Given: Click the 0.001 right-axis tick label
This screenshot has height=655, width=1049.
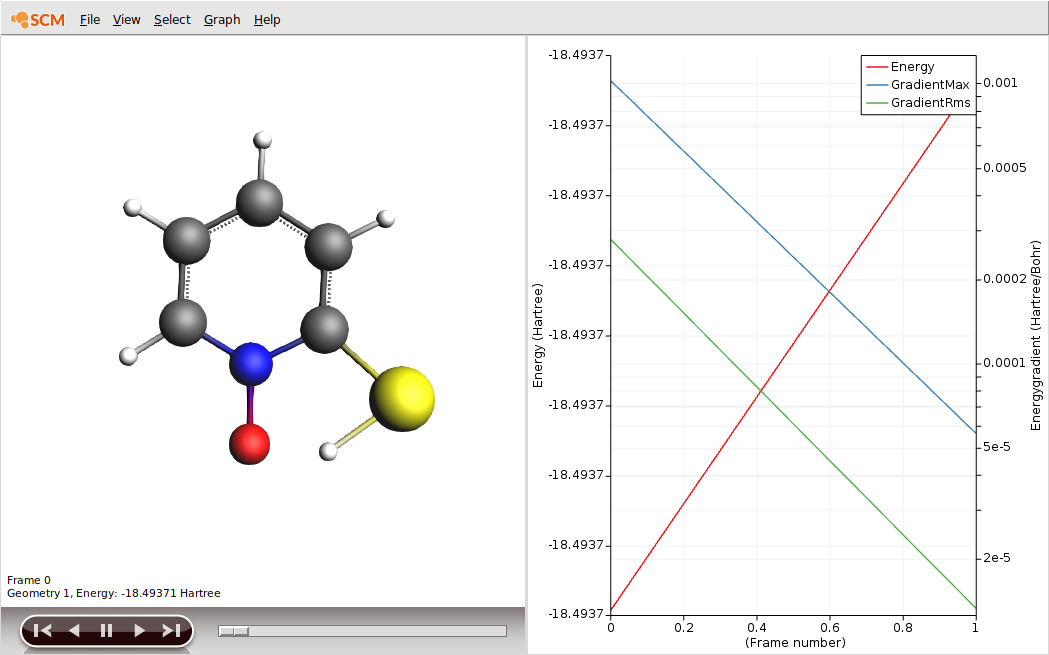Looking at the screenshot, I should pyautogui.click(x=1000, y=83).
